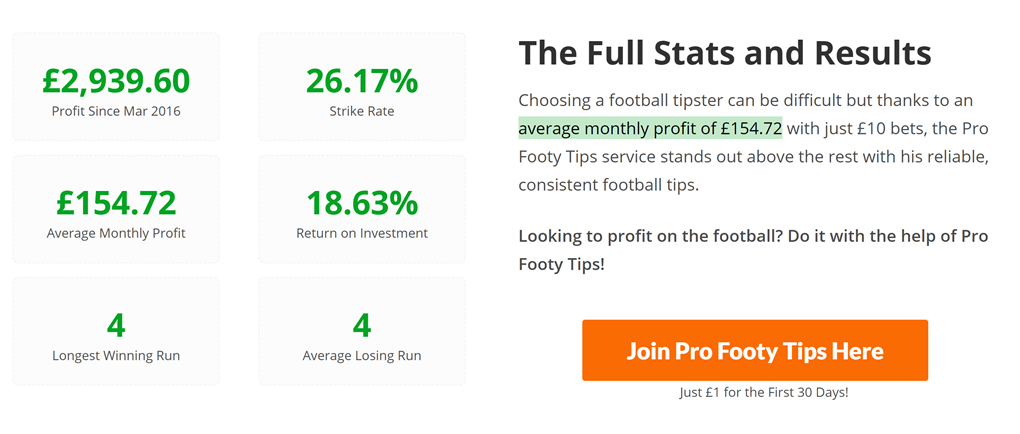
Task: Click the Strike Rate label
Action: [x=362, y=111]
